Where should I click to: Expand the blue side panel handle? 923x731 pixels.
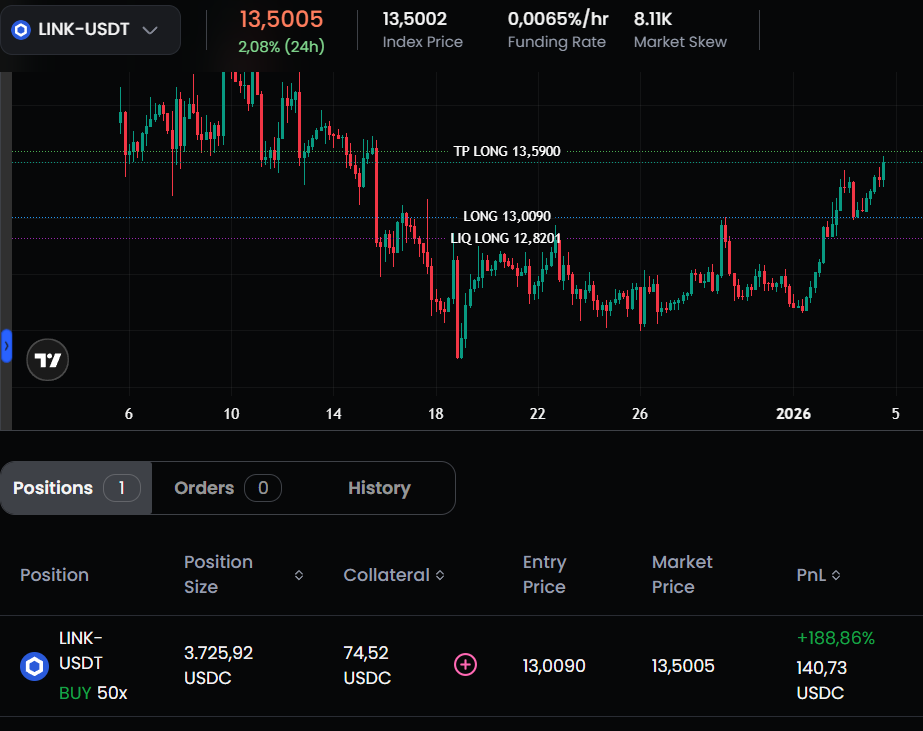pos(6,346)
